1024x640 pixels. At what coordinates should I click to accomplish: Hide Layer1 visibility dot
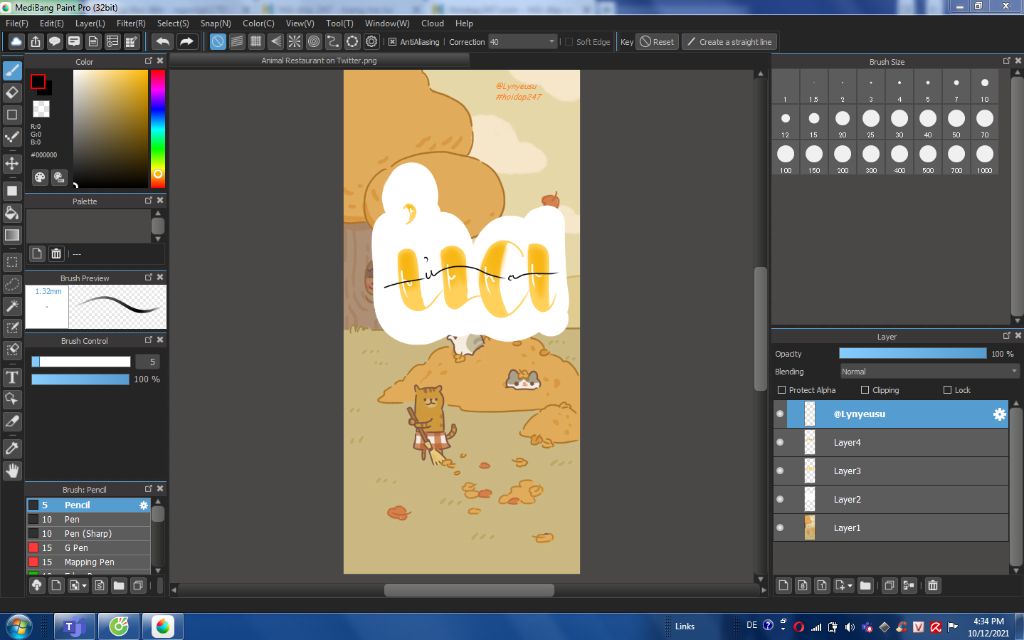click(x=780, y=528)
